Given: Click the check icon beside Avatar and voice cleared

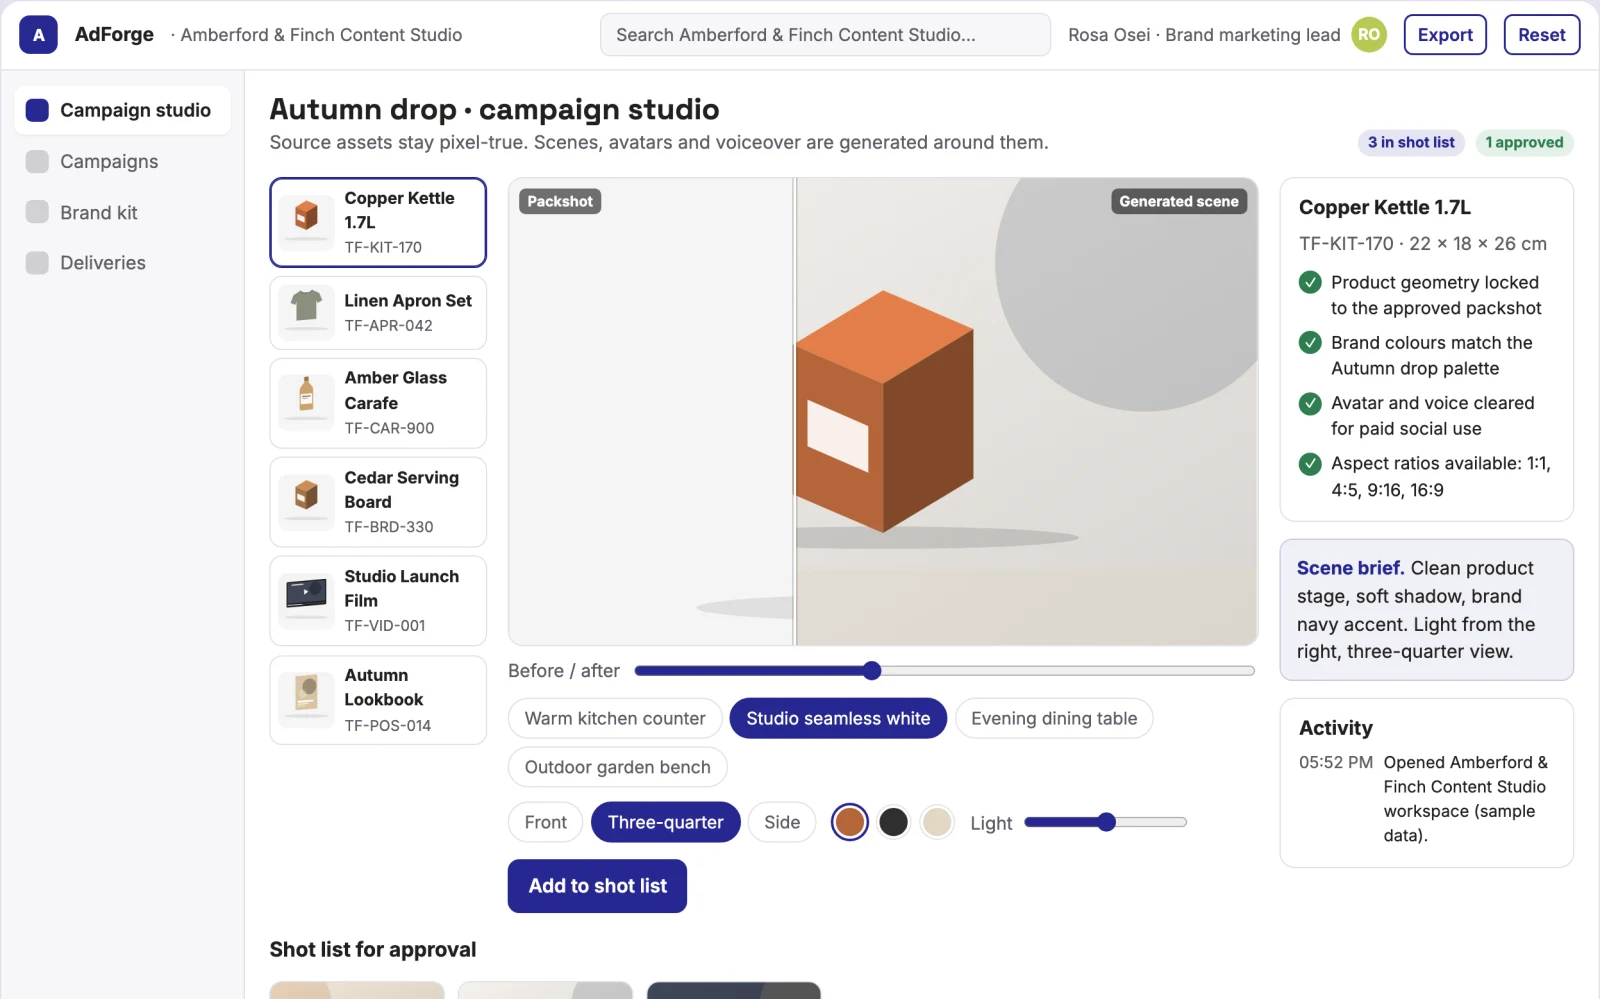Looking at the screenshot, I should click(x=1310, y=403).
